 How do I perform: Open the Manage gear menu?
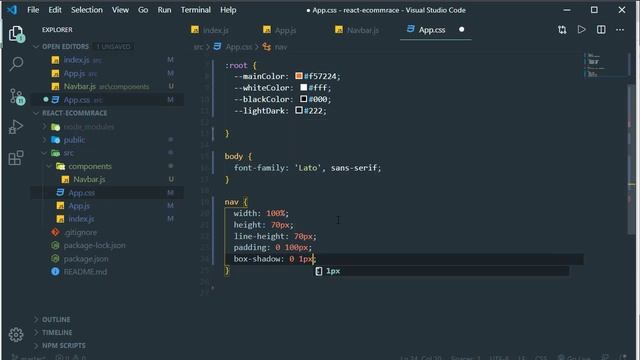click(16, 335)
